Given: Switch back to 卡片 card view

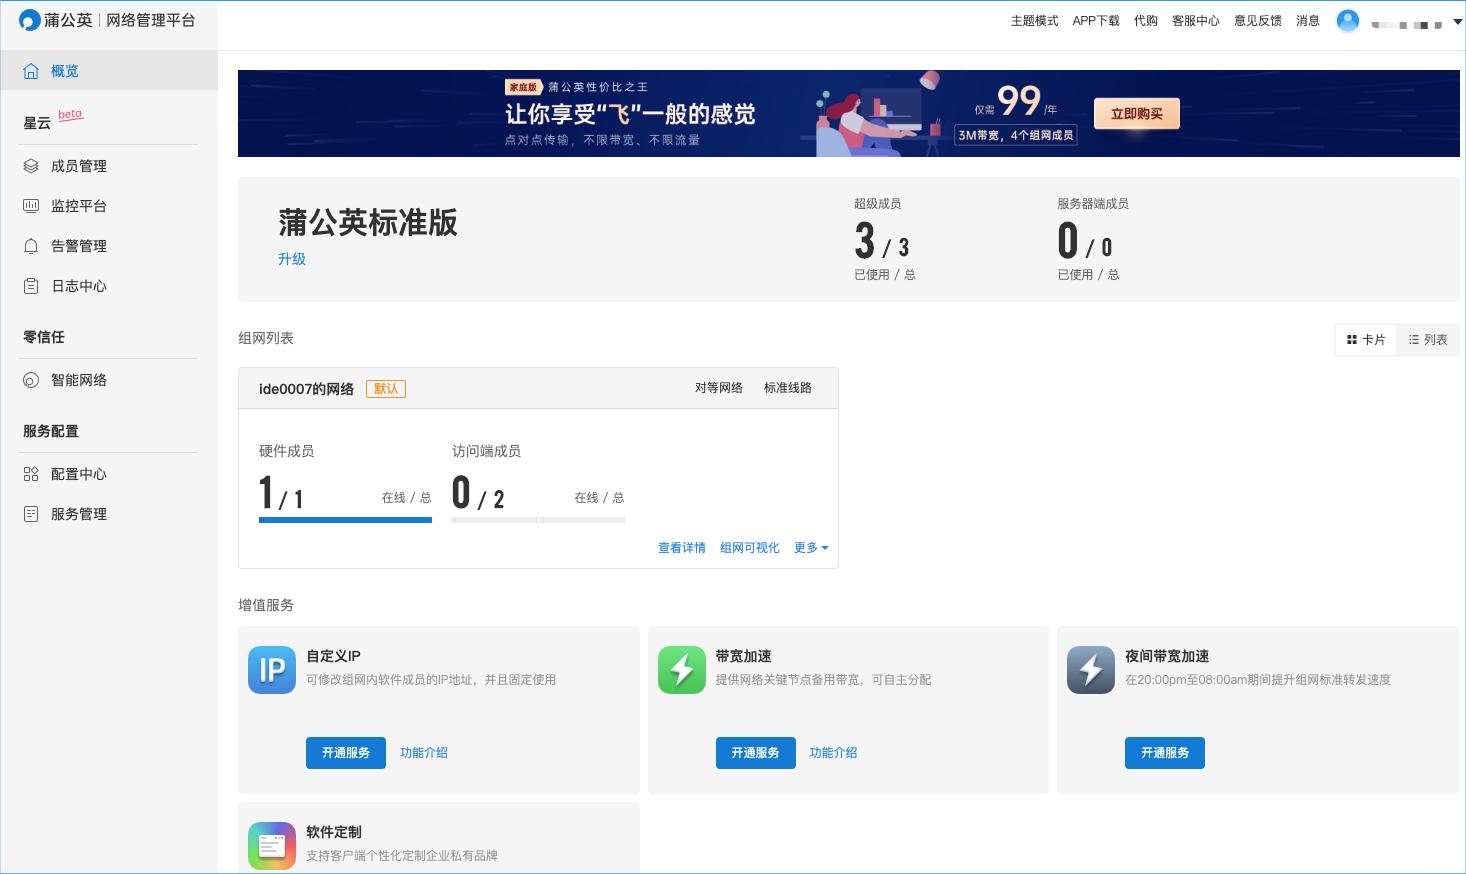Looking at the screenshot, I should tap(1365, 340).
